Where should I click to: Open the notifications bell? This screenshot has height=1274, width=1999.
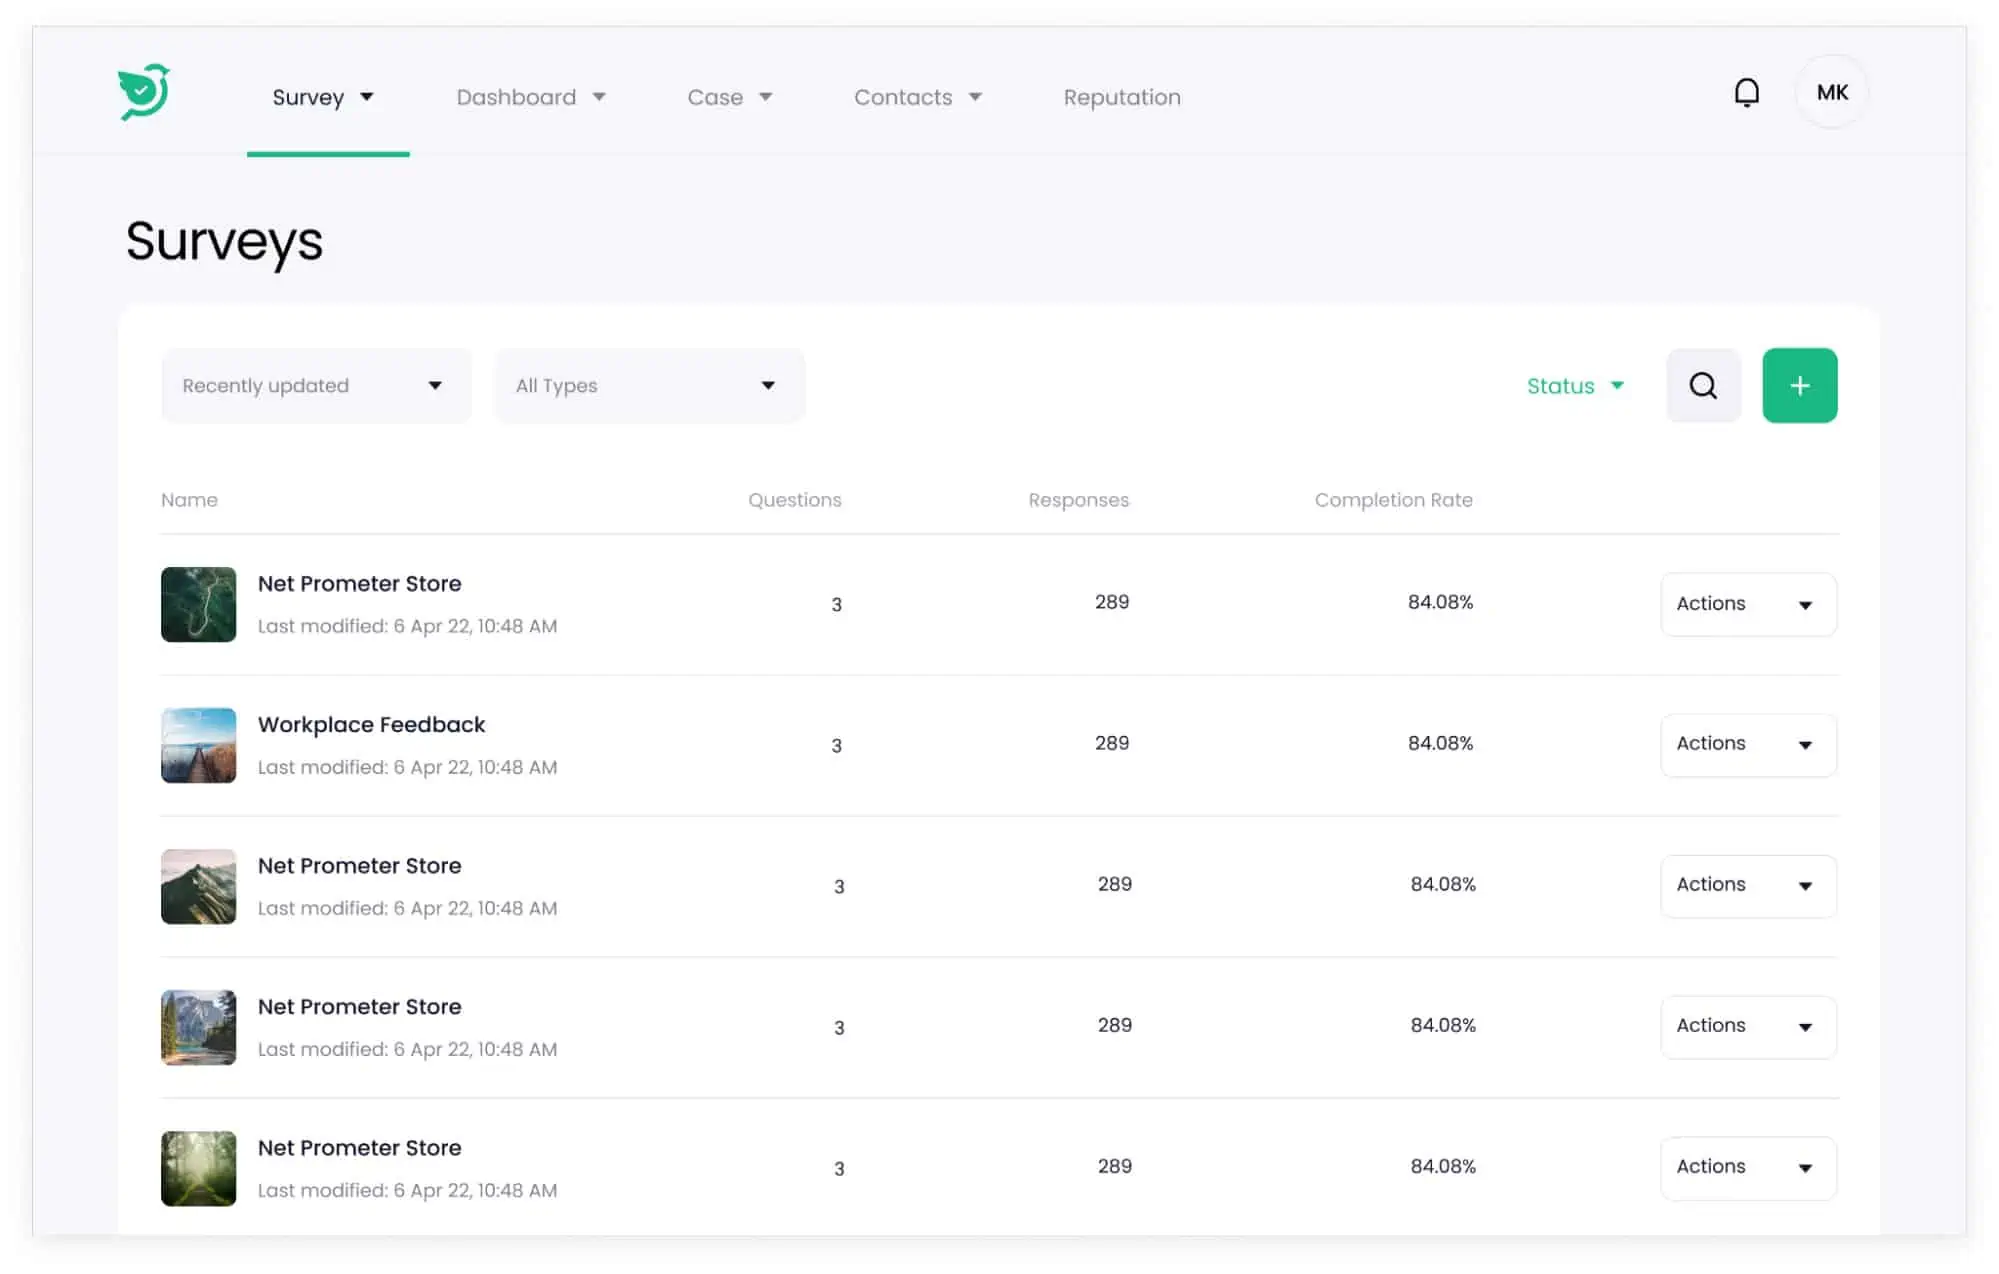tap(1746, 93)
